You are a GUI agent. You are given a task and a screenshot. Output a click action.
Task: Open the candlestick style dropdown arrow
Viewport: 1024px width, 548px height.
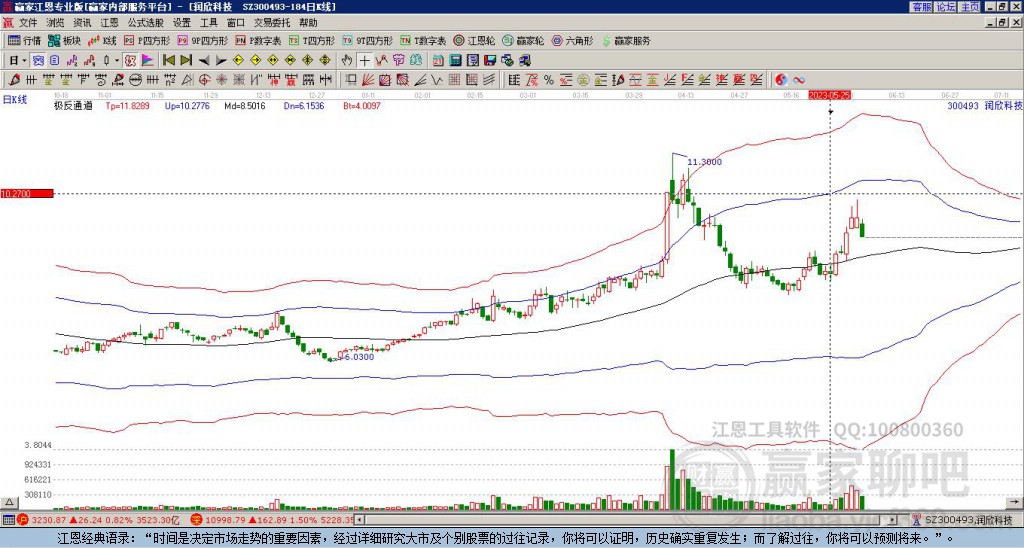coord(117,61)
